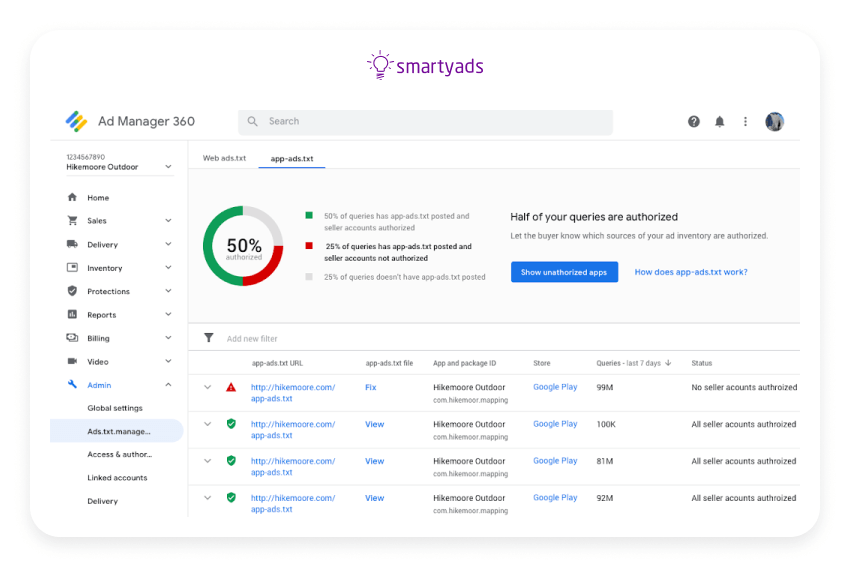850x567 pixels.
Task: Click the Inventory icon in sidebar
Action: 72,267
